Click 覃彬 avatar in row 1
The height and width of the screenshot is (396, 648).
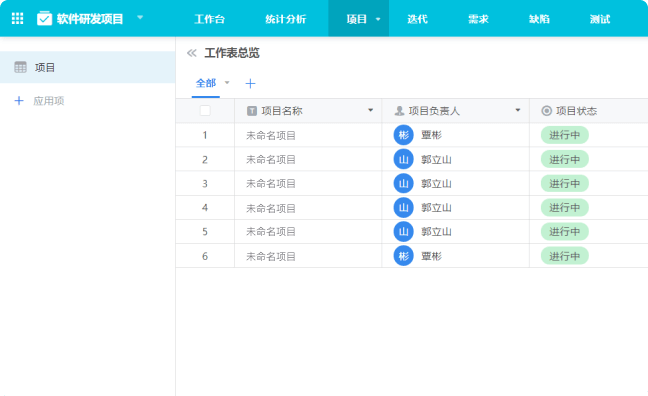click(403, 135)
